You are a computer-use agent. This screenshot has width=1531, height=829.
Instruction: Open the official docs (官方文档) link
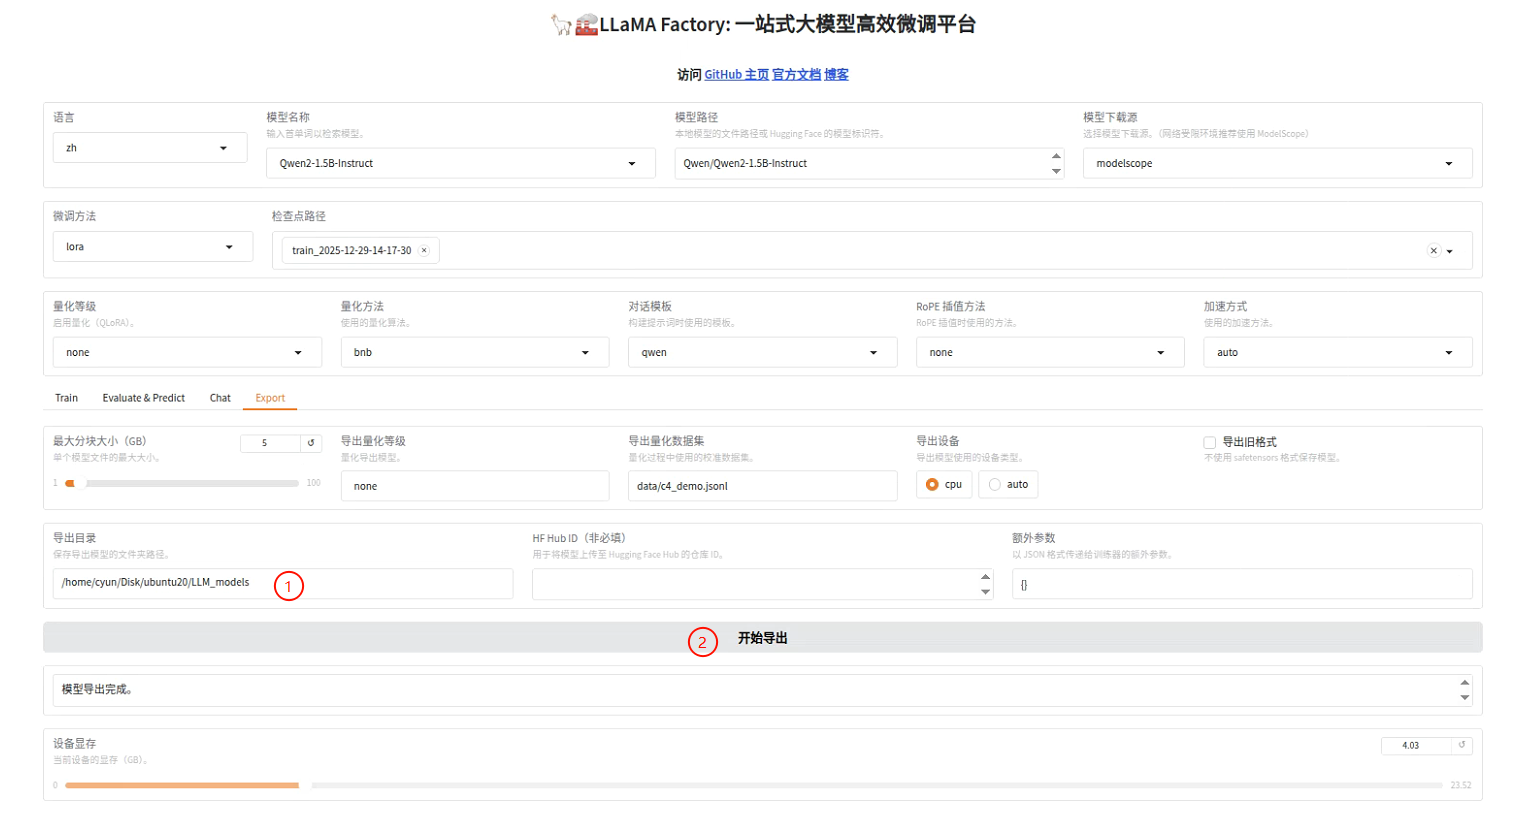tap(796, 75)
